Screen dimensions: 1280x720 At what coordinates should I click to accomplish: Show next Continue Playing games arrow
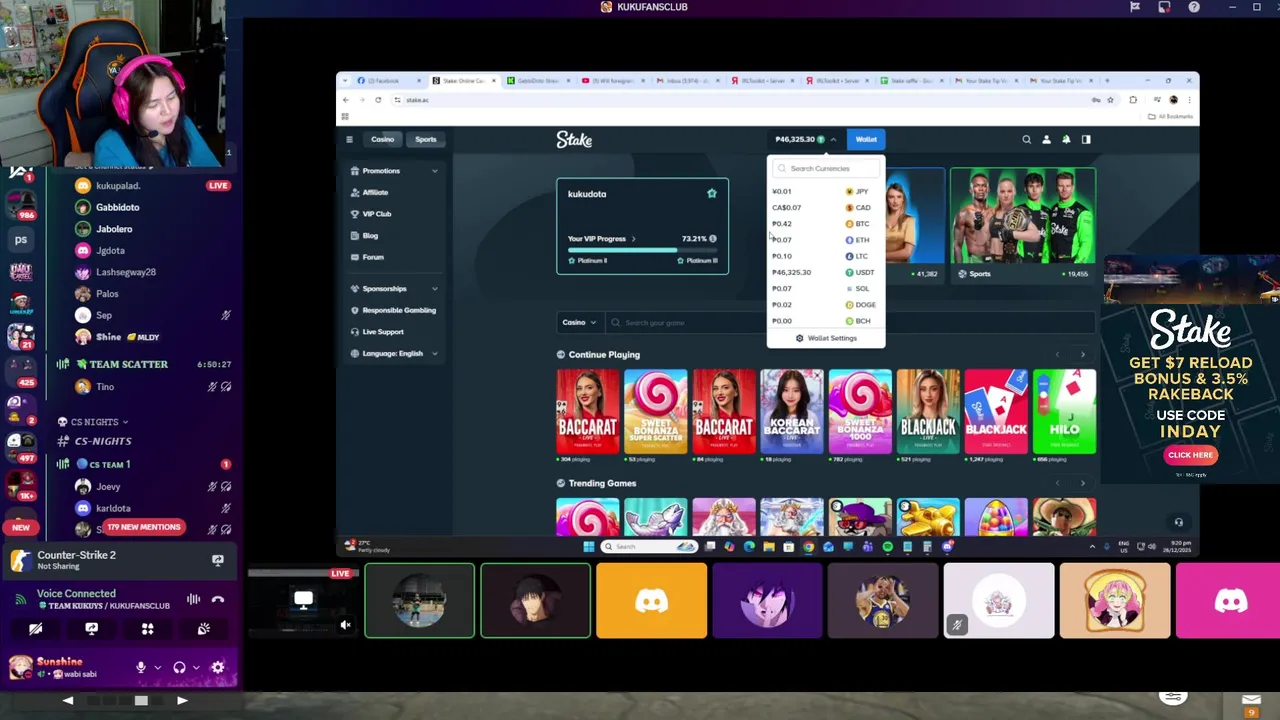(x=1082, y=355)
